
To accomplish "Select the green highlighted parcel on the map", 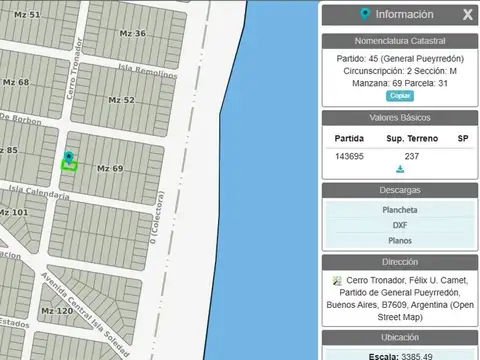I will 69,166.
